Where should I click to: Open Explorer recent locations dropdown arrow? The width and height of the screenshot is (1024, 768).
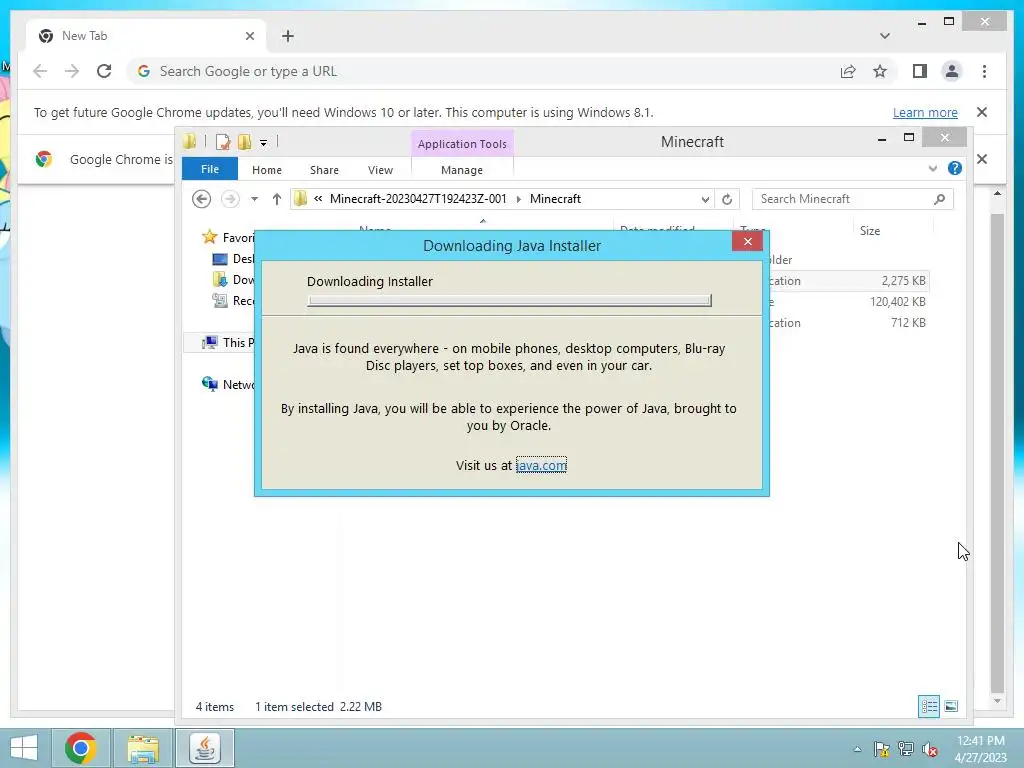254,199
